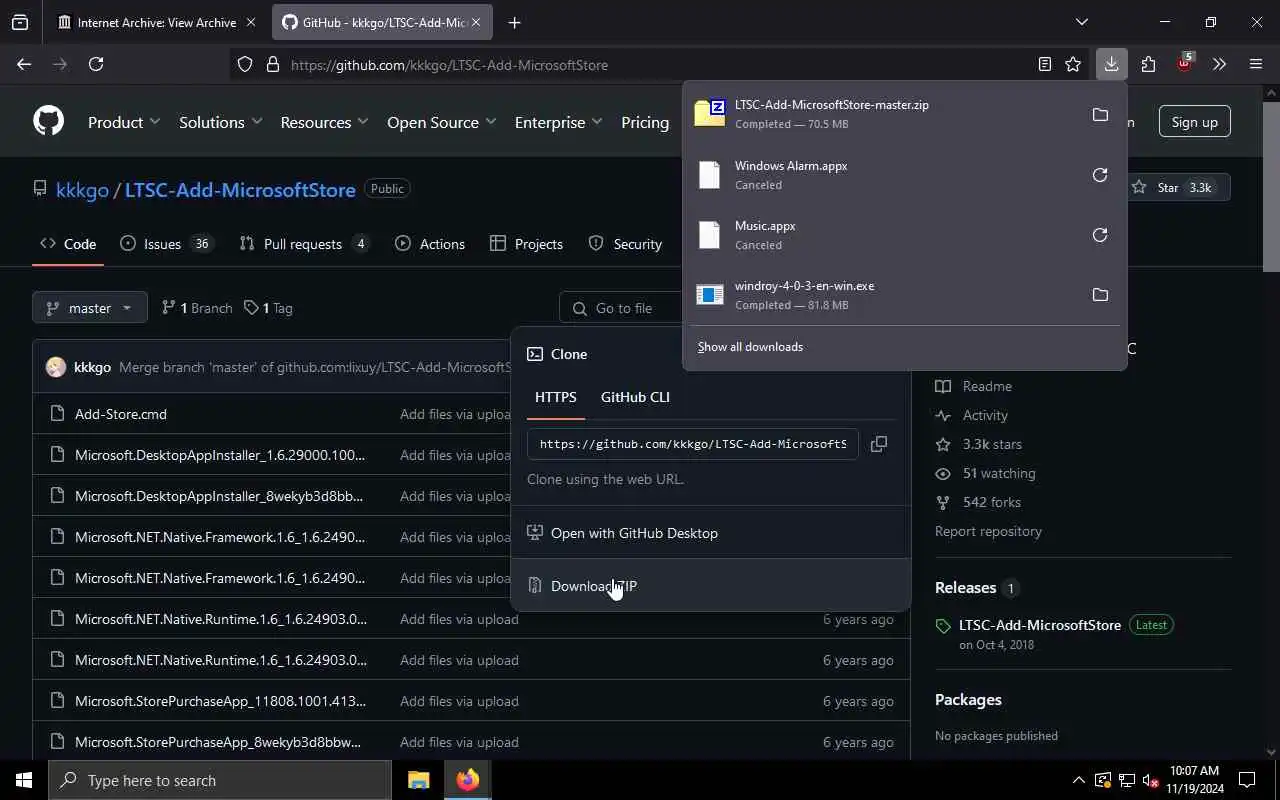The height and width of the screenshot is (800, 1280).
Task: Expand Resources navigation menu
Action: tap(324, 122)
